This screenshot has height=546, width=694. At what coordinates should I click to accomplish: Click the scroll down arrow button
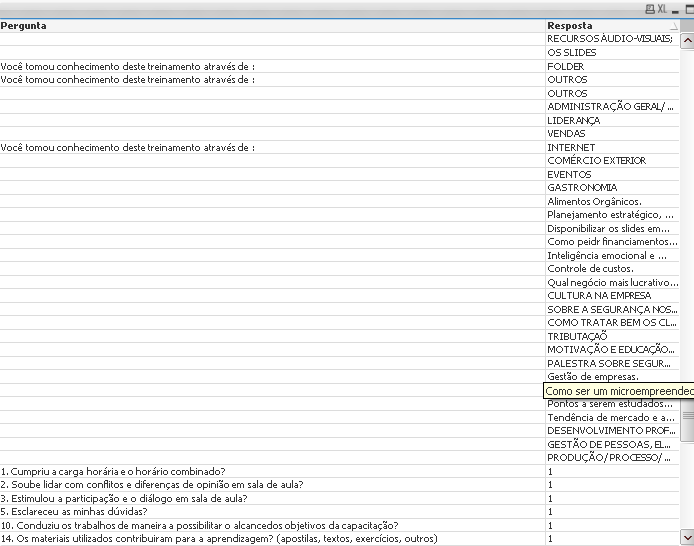[x=687, y=538]
